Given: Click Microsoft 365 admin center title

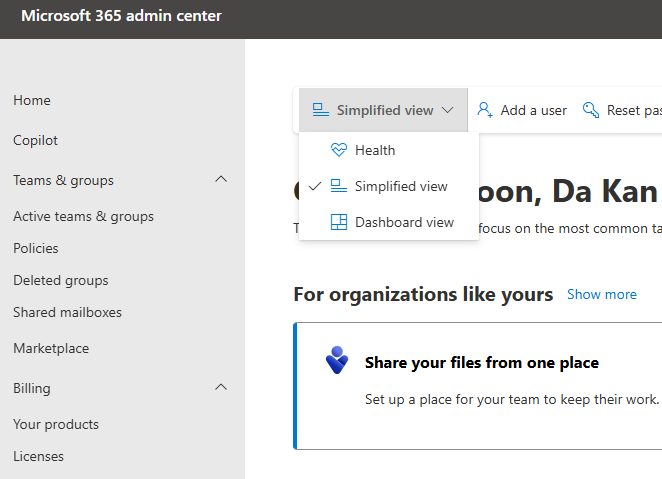Looking at the screenshot, I should (x=122, y=16).
